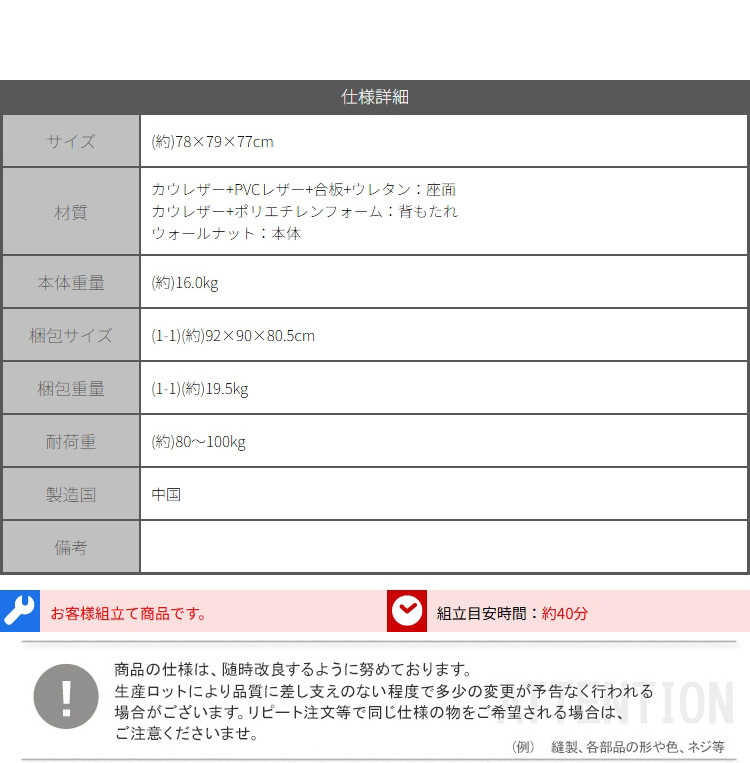This screenshot has width=750, height=763.
Task: Click the gray exclamation attention icon
Action: click(66, 696)
